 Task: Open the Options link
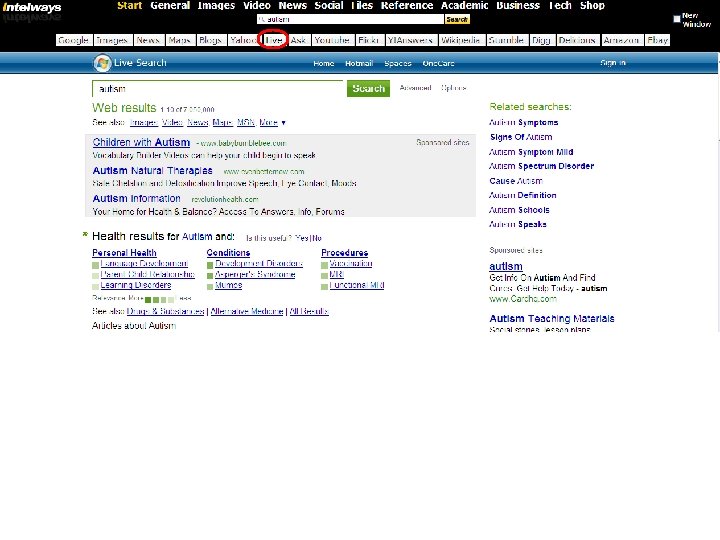pos(454,88)
